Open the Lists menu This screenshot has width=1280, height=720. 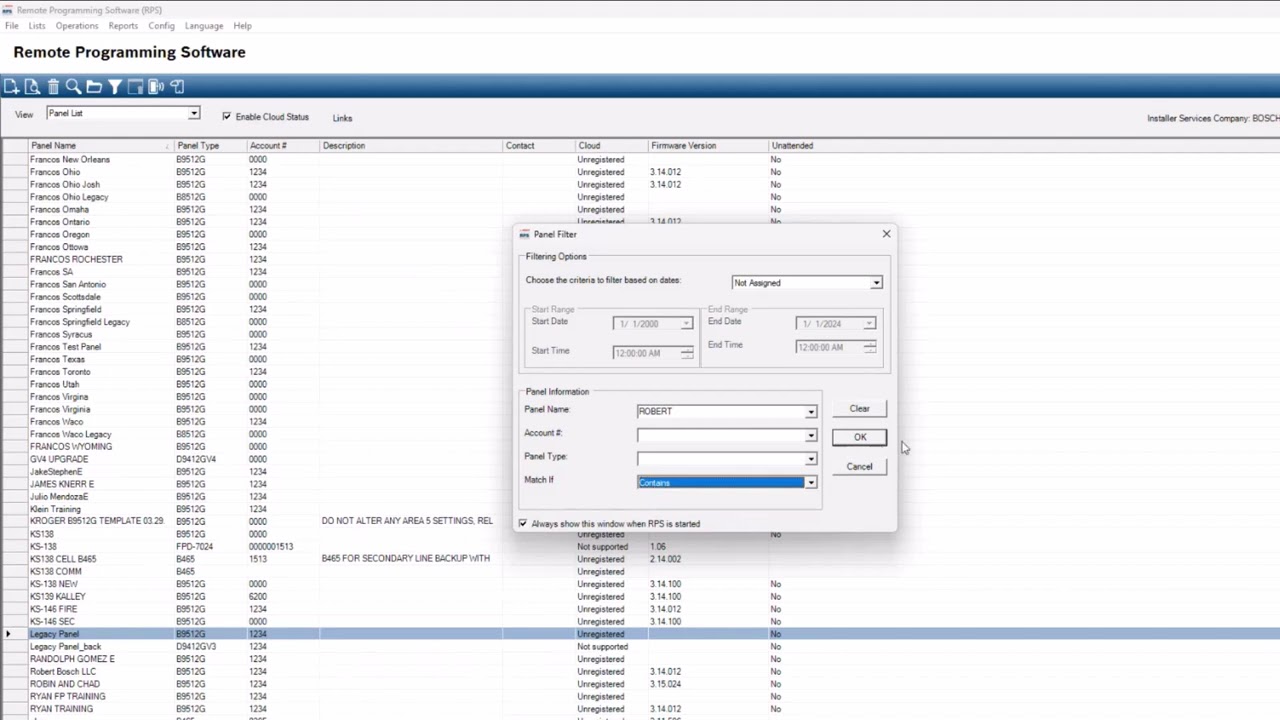pos(37,26)
